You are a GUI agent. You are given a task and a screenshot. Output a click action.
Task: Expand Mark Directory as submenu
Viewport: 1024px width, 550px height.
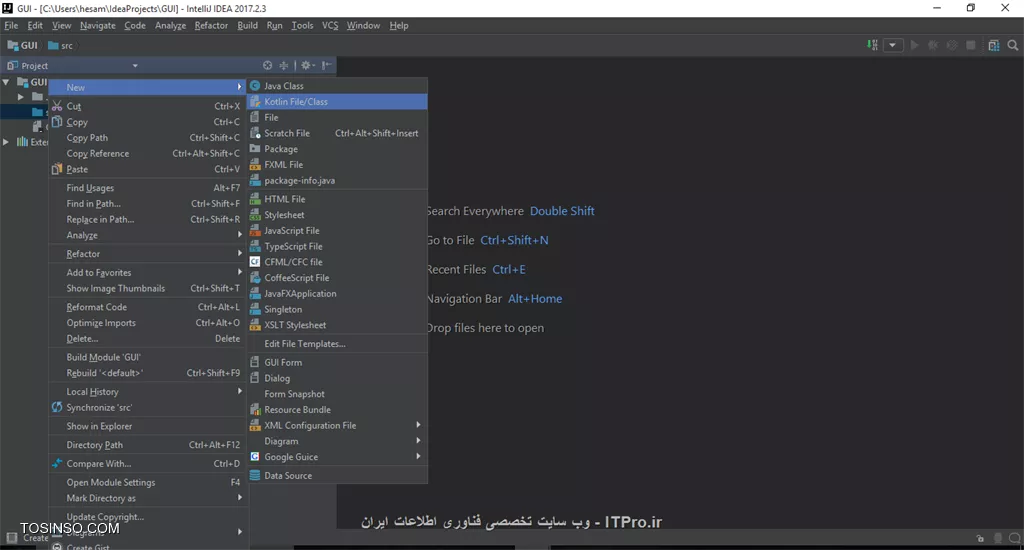147,498
